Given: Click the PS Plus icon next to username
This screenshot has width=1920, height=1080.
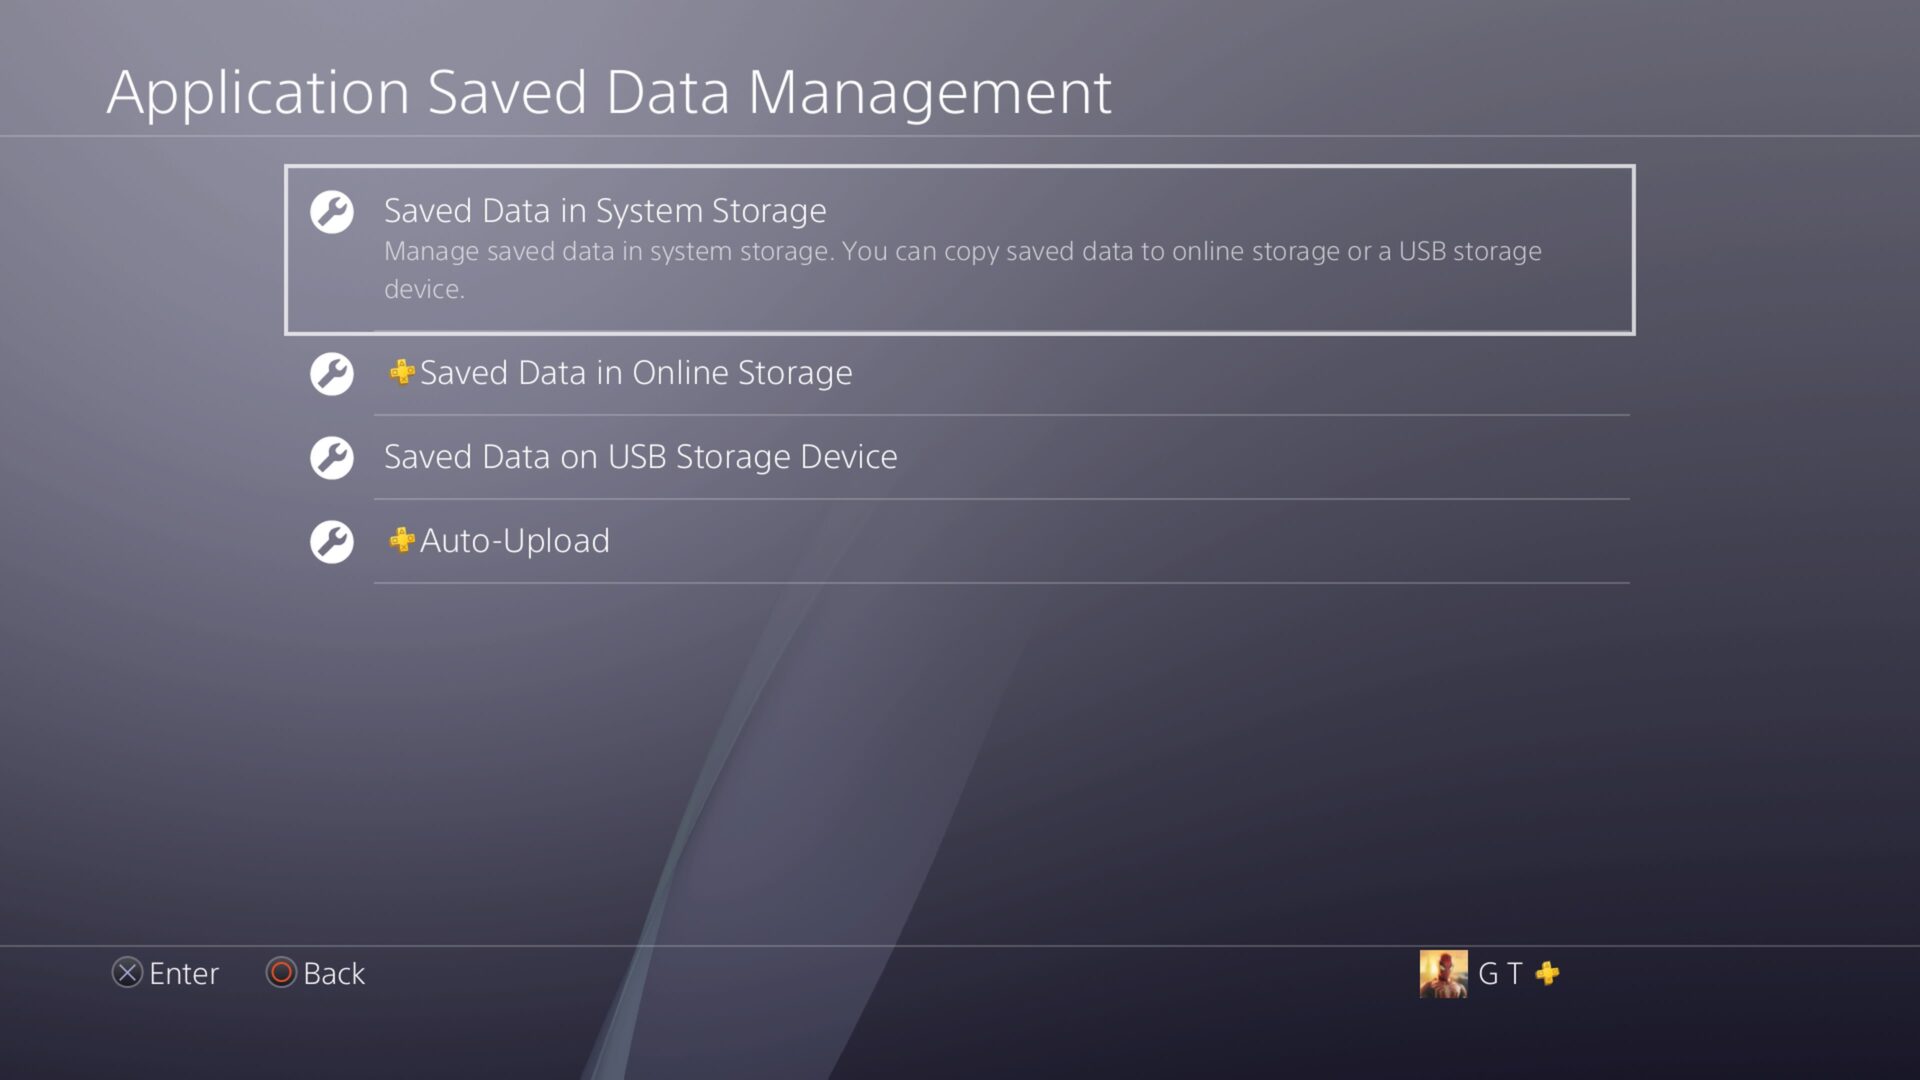Looking at the screenshot, I should click(1548, 973).
